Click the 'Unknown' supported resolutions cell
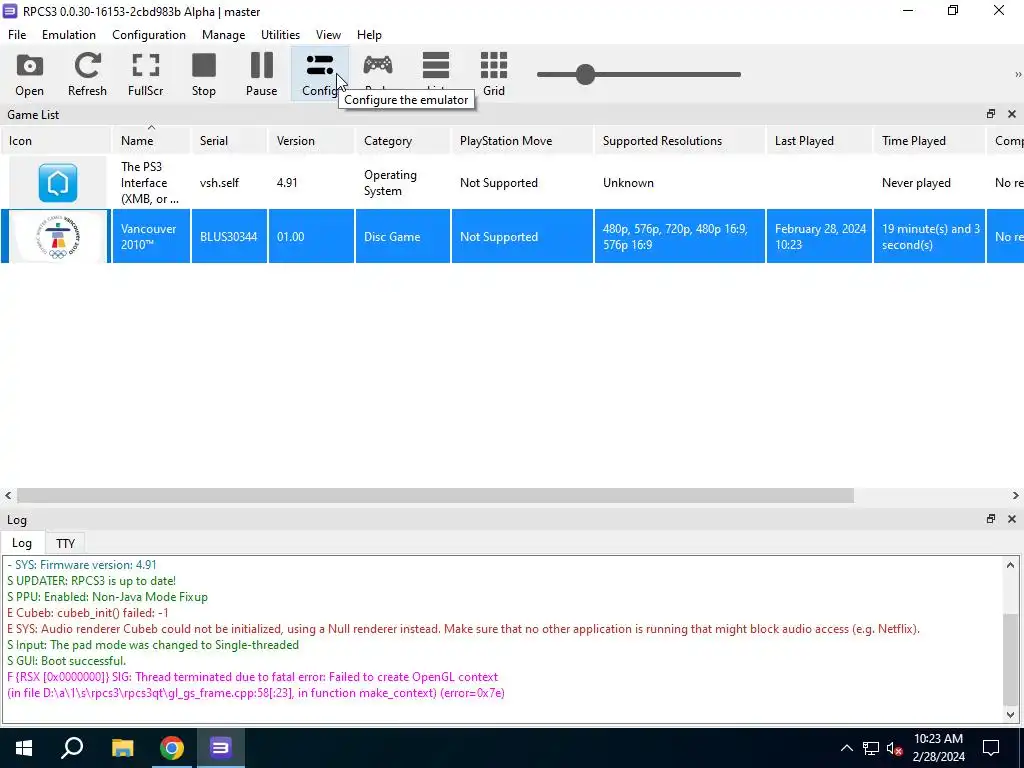Image resolution: width=1024 pixels, height=768 pixels. pos(679,183)
